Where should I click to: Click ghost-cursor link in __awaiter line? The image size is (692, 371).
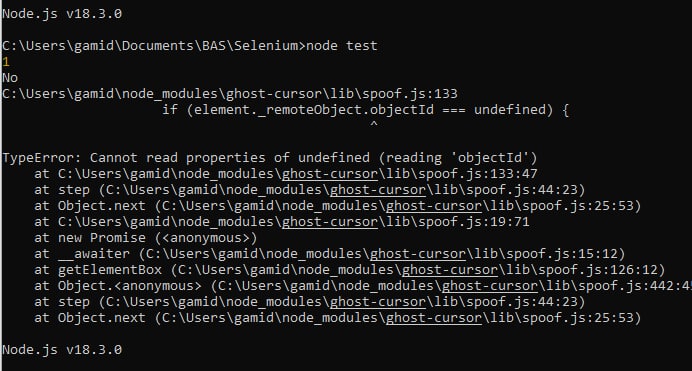pyautogui.click(x=418, y=254)
